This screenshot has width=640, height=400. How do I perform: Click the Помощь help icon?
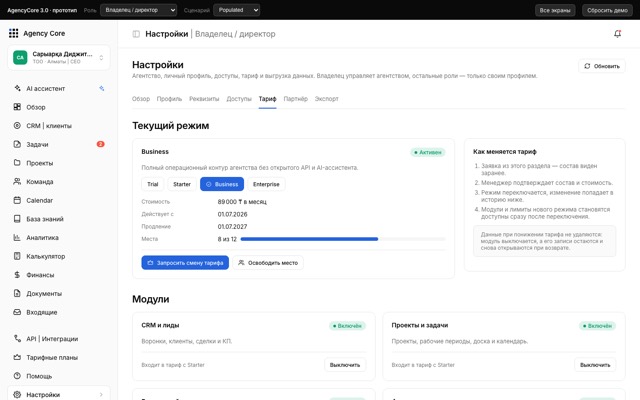click(17, 376)
